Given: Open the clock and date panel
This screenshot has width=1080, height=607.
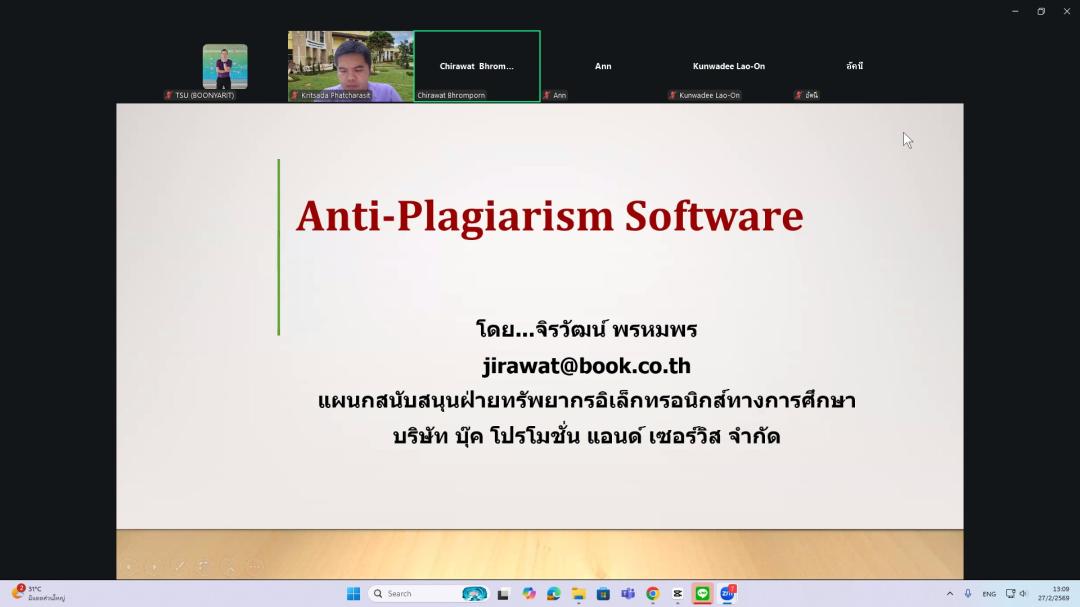Looking at the screenshot, I should point(1058,593).
